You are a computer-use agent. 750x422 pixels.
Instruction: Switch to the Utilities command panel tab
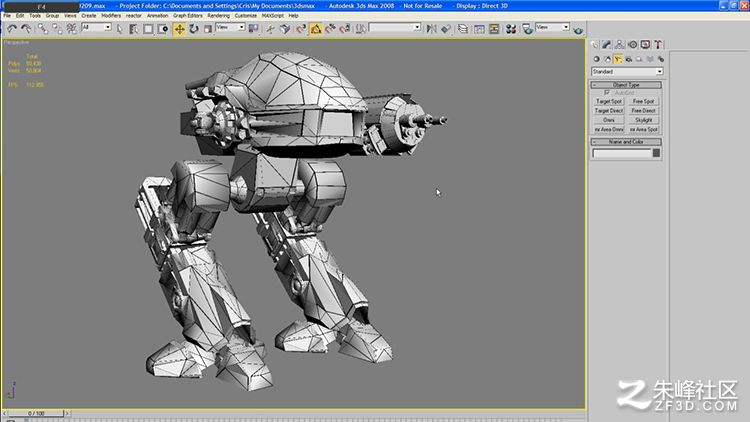coord(658,45)
